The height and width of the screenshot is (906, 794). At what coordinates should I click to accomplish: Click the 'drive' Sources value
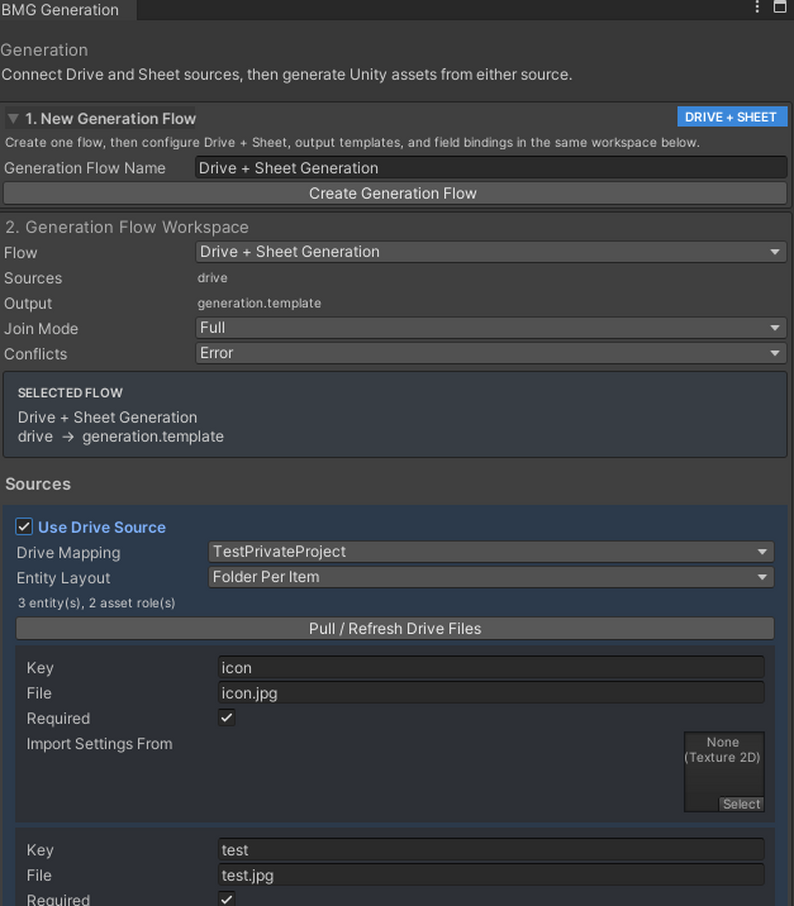point(212,277)
